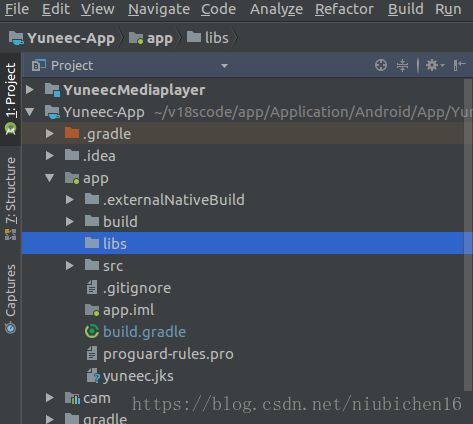Click scroll from source crosshair icon

pyautogui.click(x=381, y=65)
